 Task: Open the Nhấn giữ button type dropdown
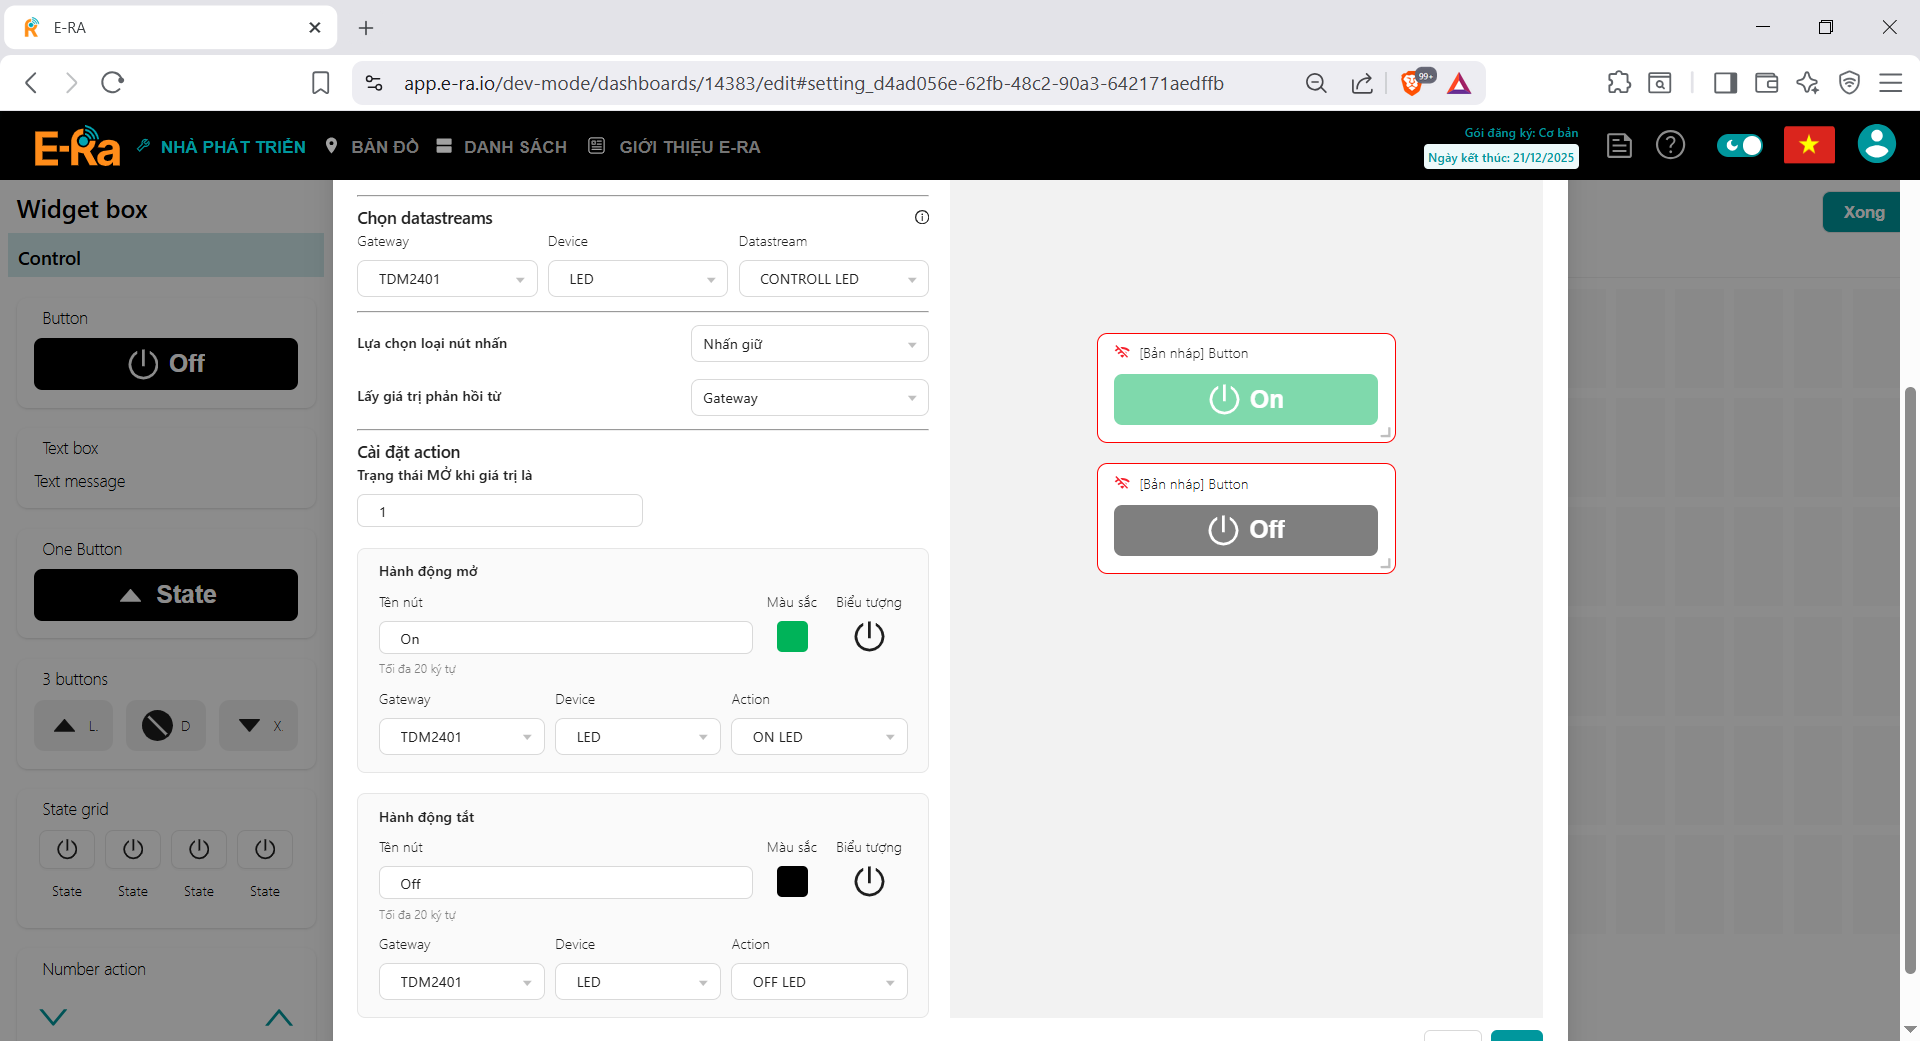pos(809,344)
